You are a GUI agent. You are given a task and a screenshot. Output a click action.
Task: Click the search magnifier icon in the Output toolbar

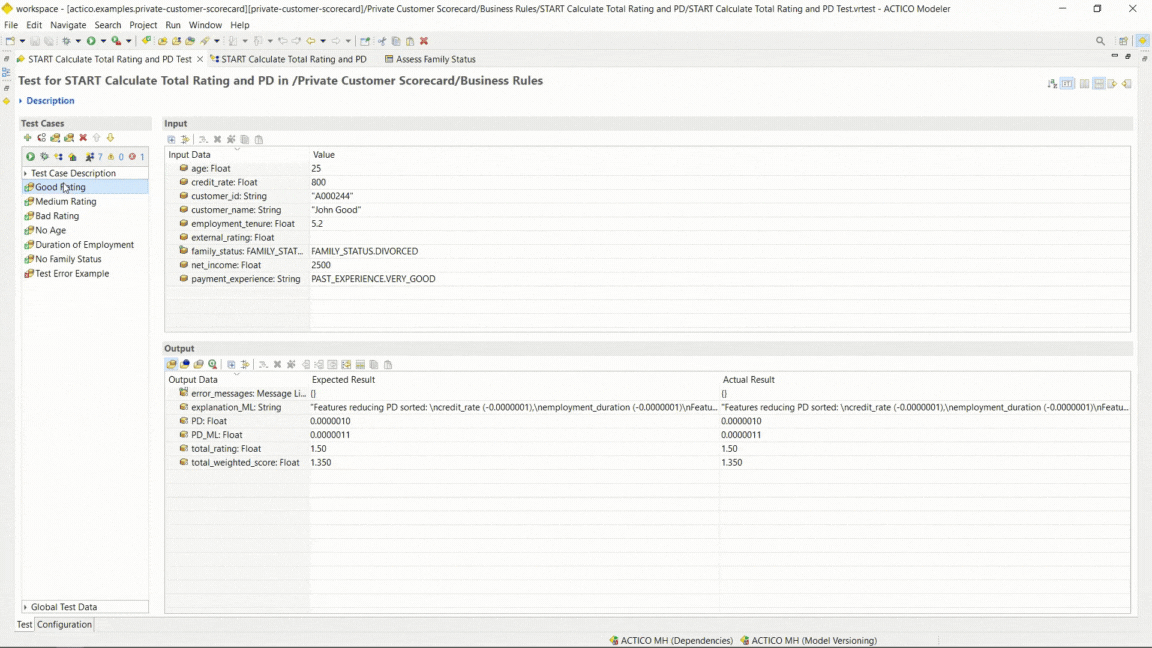coord(212,364)
